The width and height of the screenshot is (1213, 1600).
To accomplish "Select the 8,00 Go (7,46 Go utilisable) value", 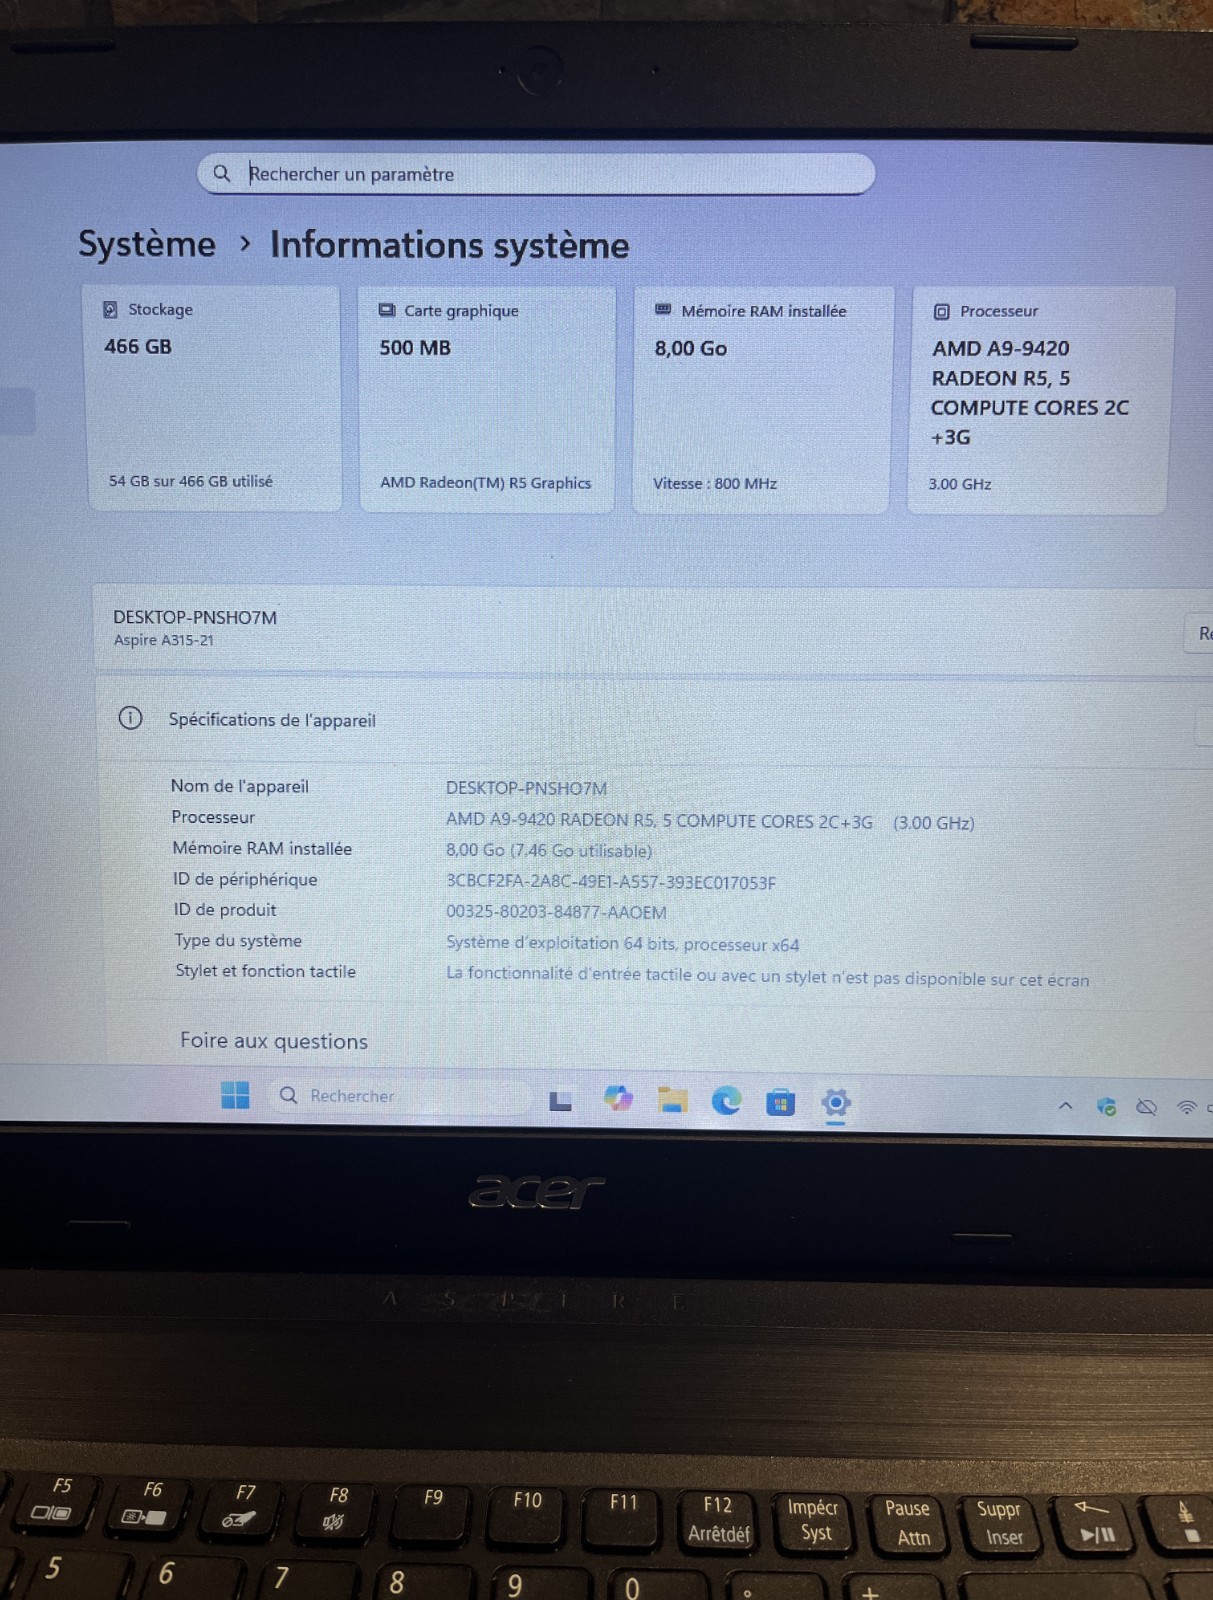I will tap(549, 851).
